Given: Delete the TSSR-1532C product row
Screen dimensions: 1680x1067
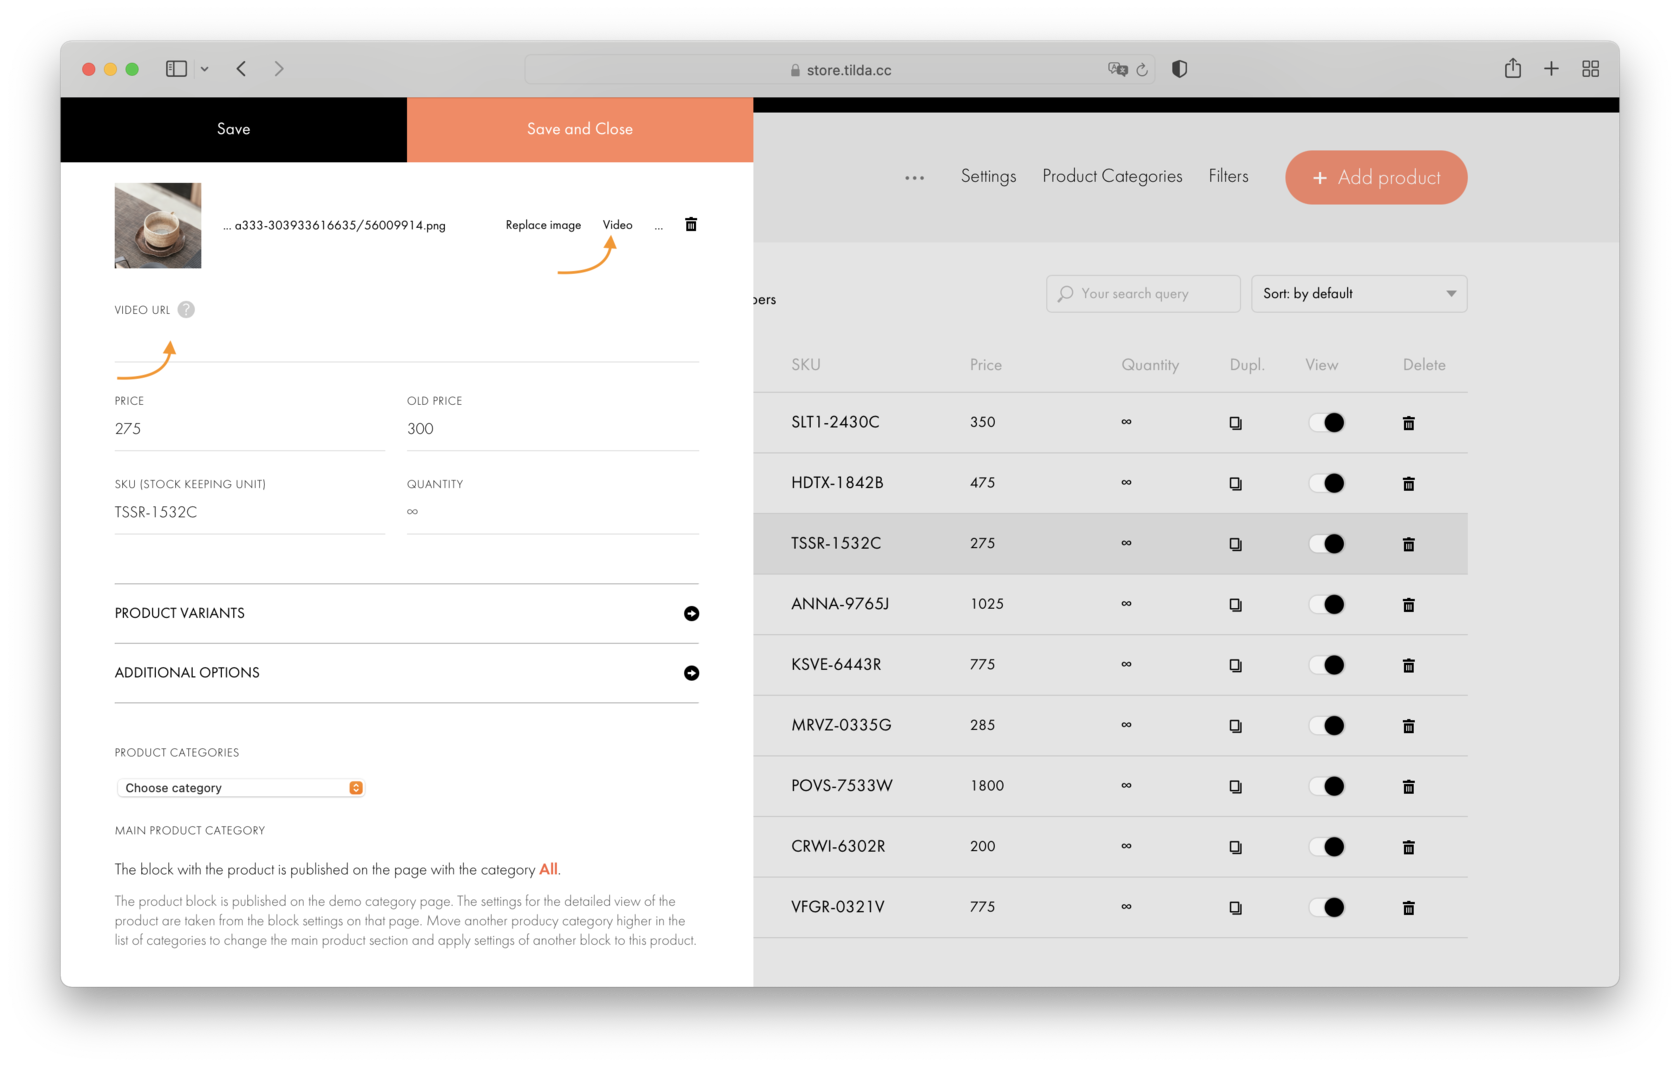Looking at the screenshot, I should (1409, 544).
